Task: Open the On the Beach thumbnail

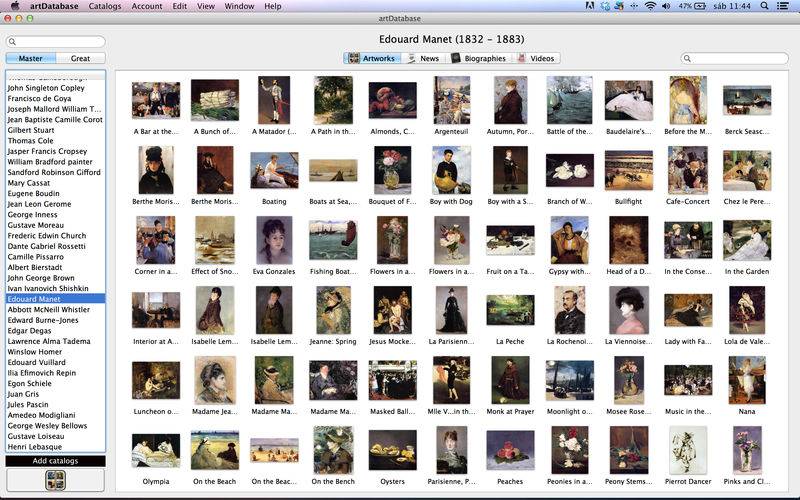Action: coord(215,451)
